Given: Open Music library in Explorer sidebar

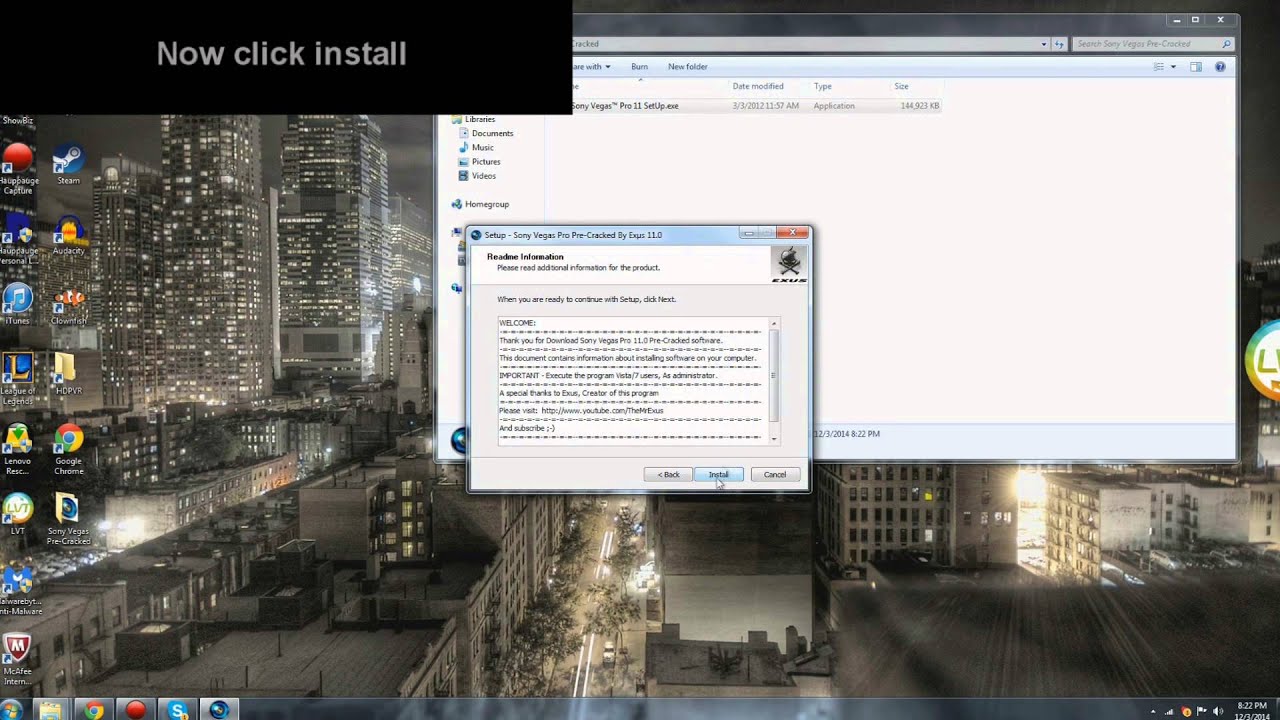Looking at the screenshot, I should (x=483, y=147).
